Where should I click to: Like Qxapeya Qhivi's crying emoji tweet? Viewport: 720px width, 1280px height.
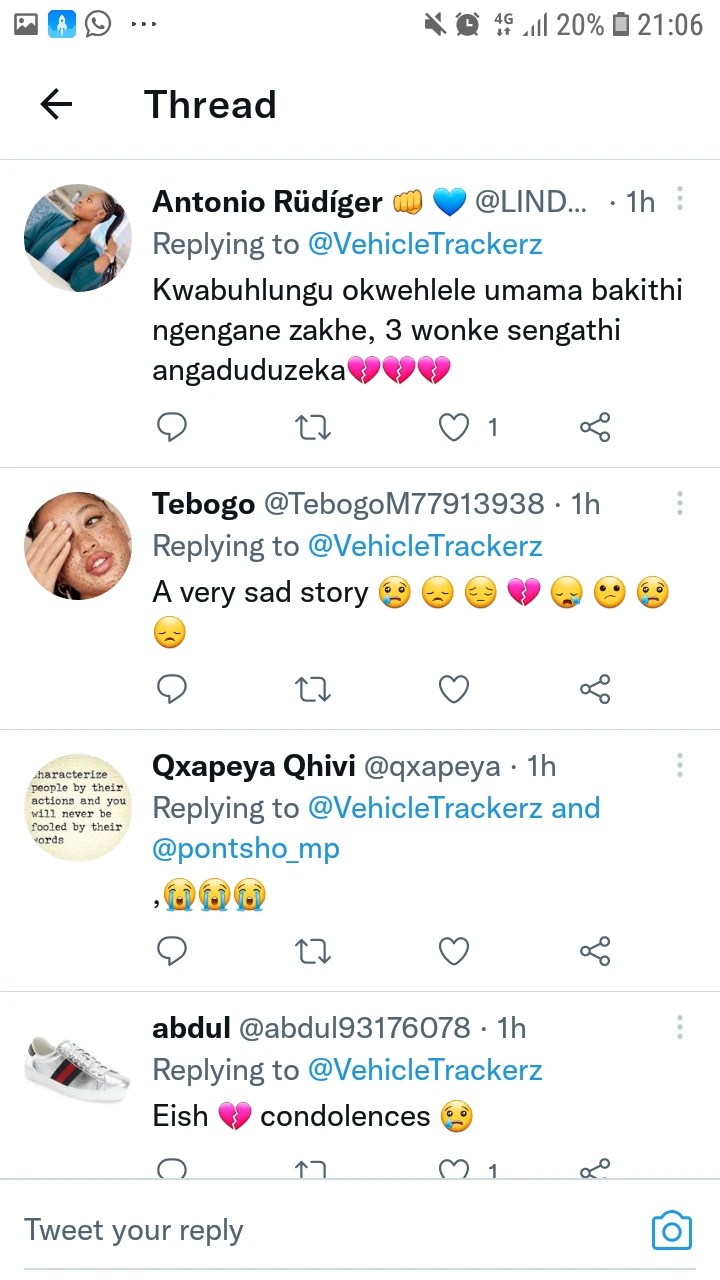click(x=454, y=951)
